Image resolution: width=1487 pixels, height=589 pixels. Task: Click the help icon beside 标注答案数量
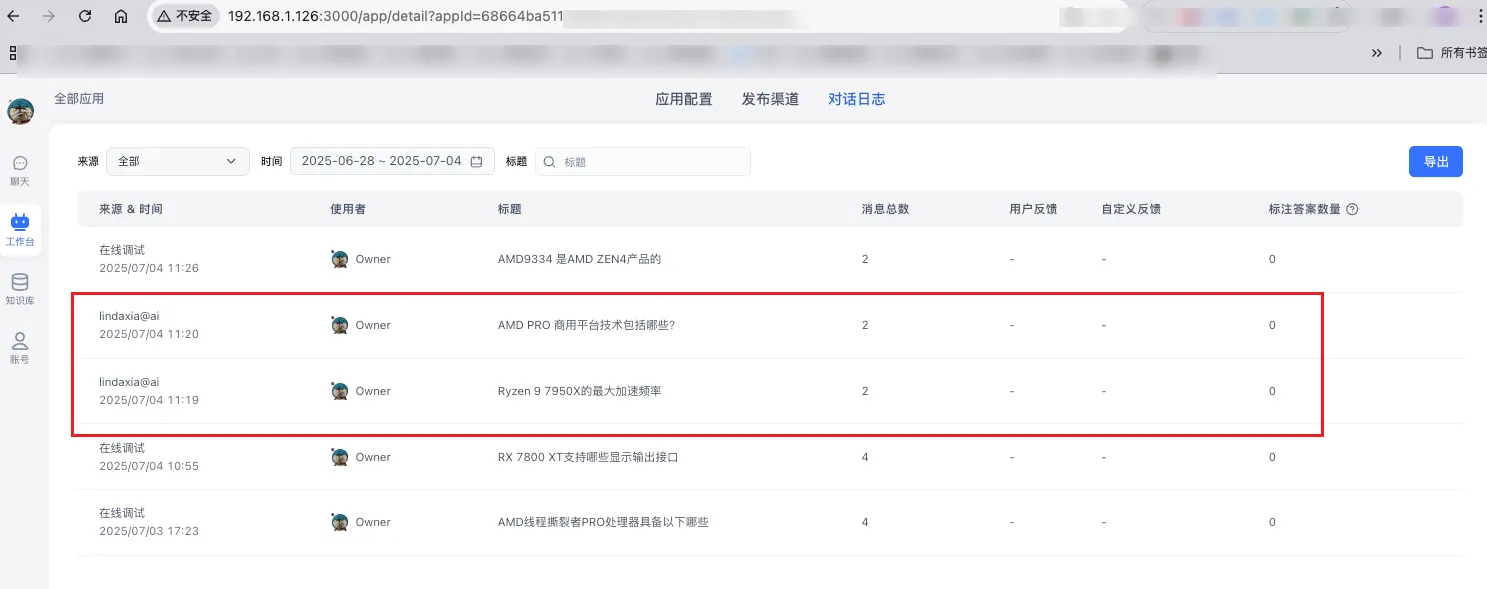(1352, 210)
